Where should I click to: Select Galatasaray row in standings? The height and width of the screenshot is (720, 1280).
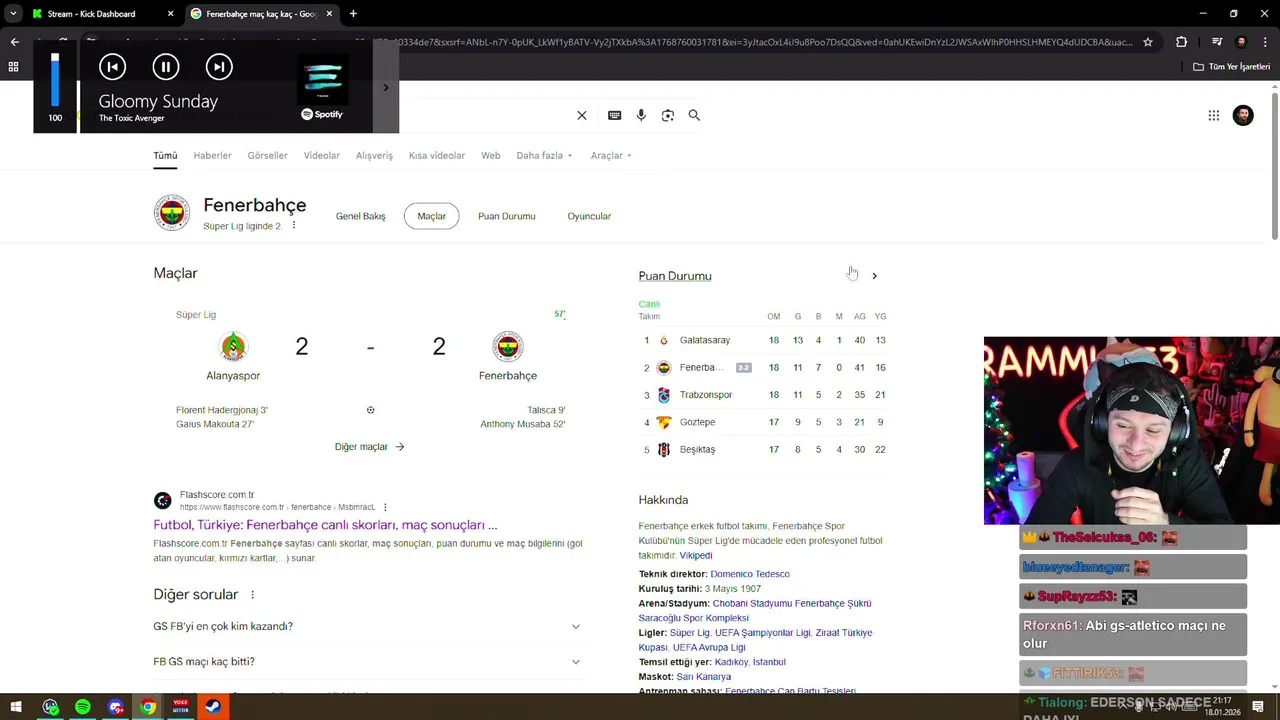pyautogui.click(x=762, y=340)
